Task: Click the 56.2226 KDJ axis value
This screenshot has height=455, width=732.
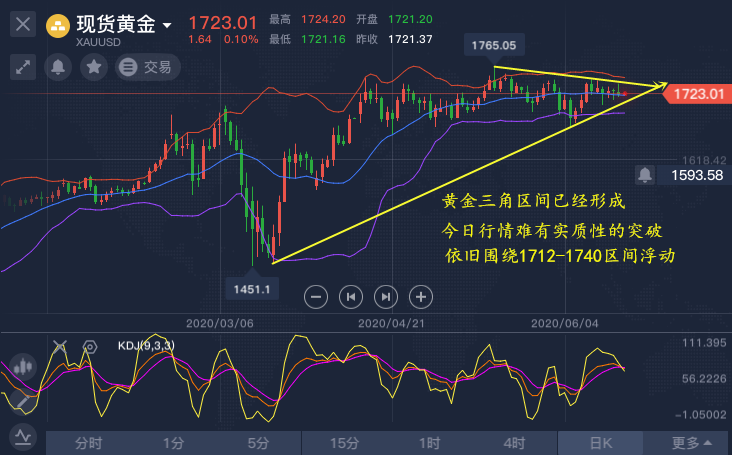Action: click(704, 378)
